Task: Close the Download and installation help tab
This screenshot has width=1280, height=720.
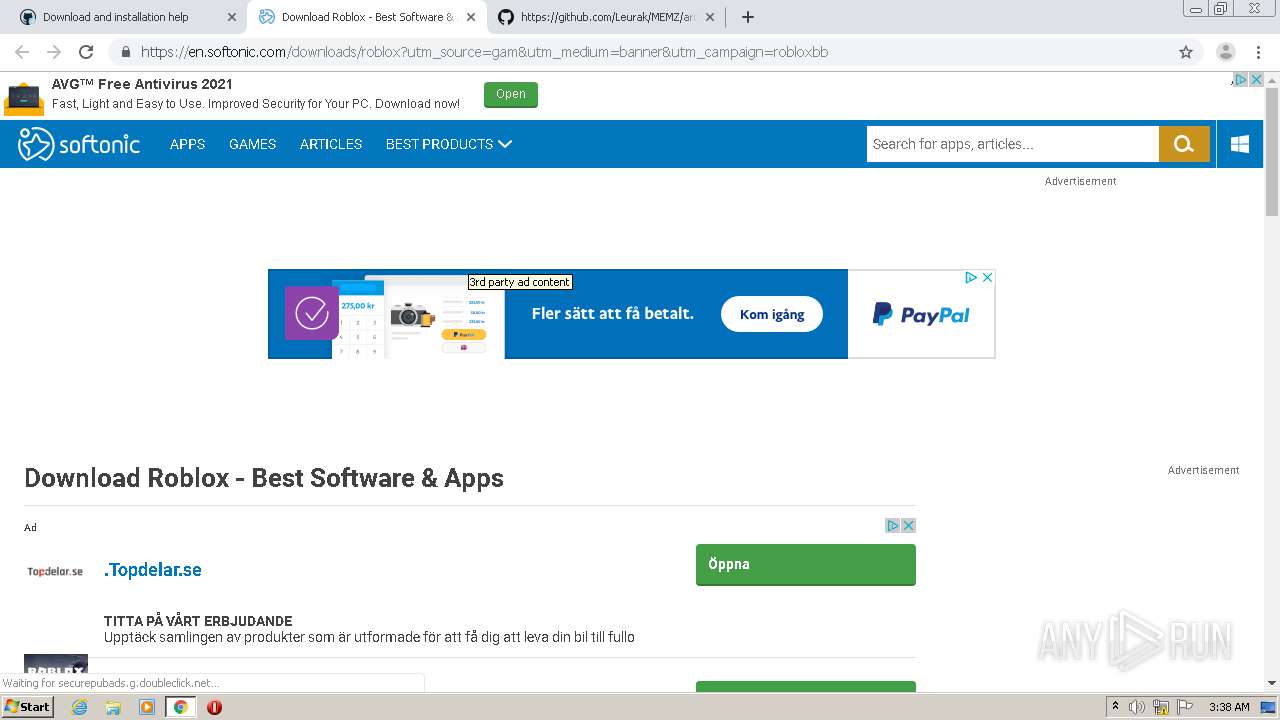Action: (x=232, y=17)
